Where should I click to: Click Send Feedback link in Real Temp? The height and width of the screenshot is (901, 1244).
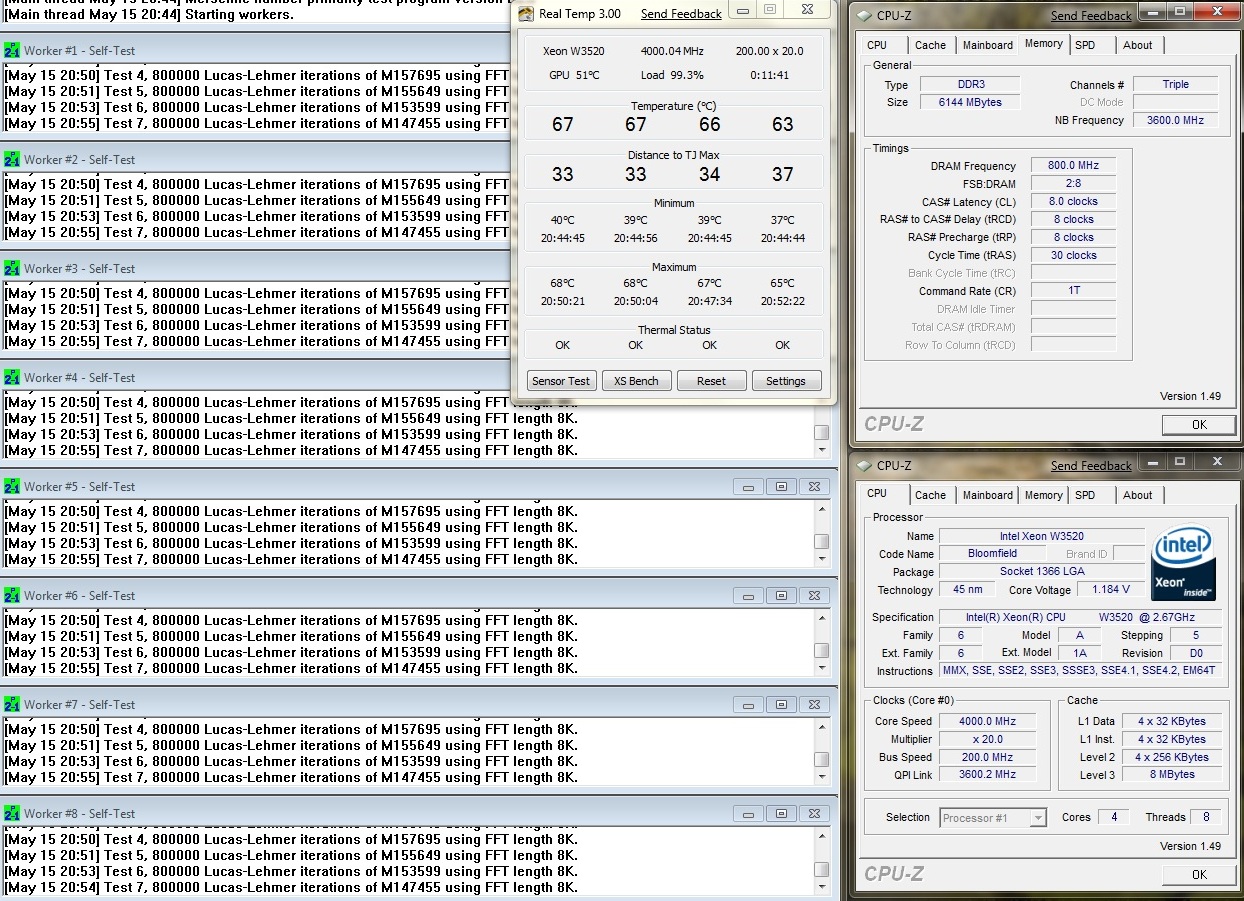(x=681, y=14)
